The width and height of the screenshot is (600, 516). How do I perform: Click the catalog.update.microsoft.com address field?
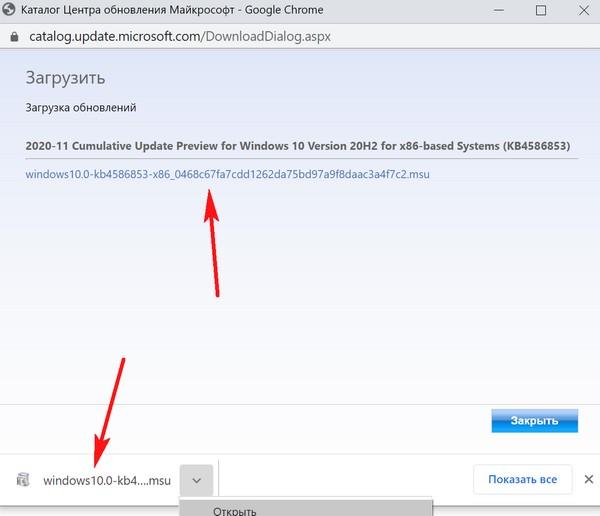[180, 36]
